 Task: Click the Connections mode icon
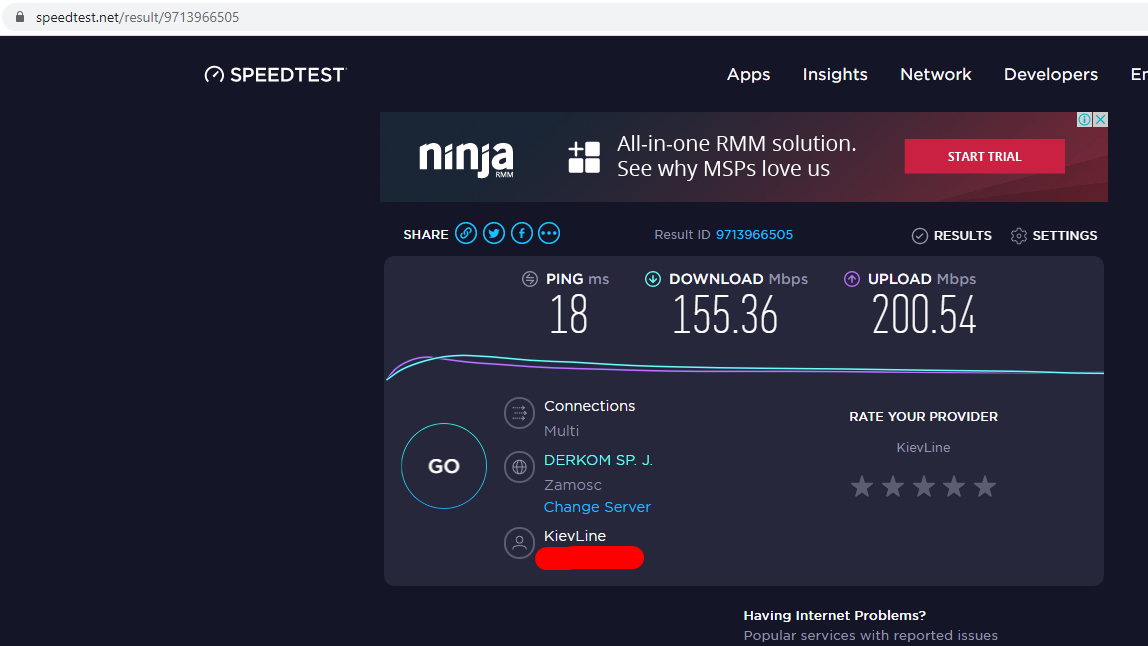(x=519, y=413)
